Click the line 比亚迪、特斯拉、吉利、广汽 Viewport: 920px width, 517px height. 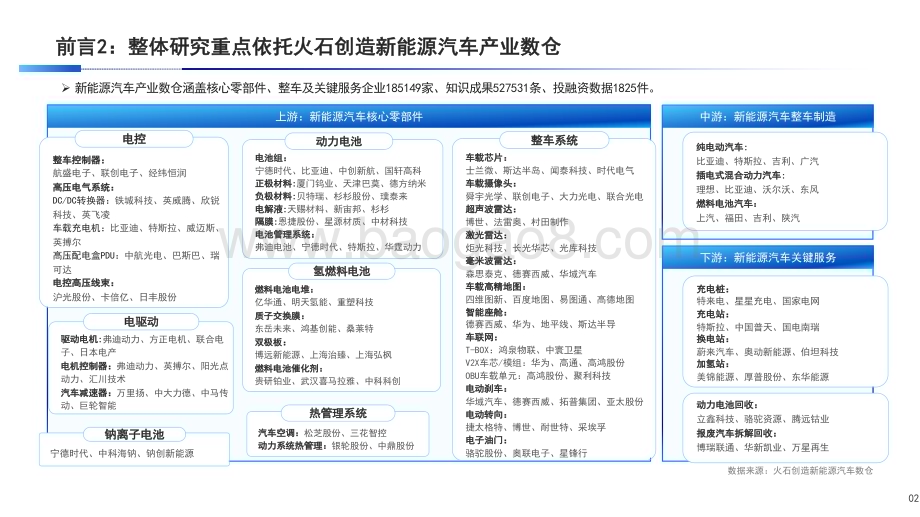(x=757, y=161)
